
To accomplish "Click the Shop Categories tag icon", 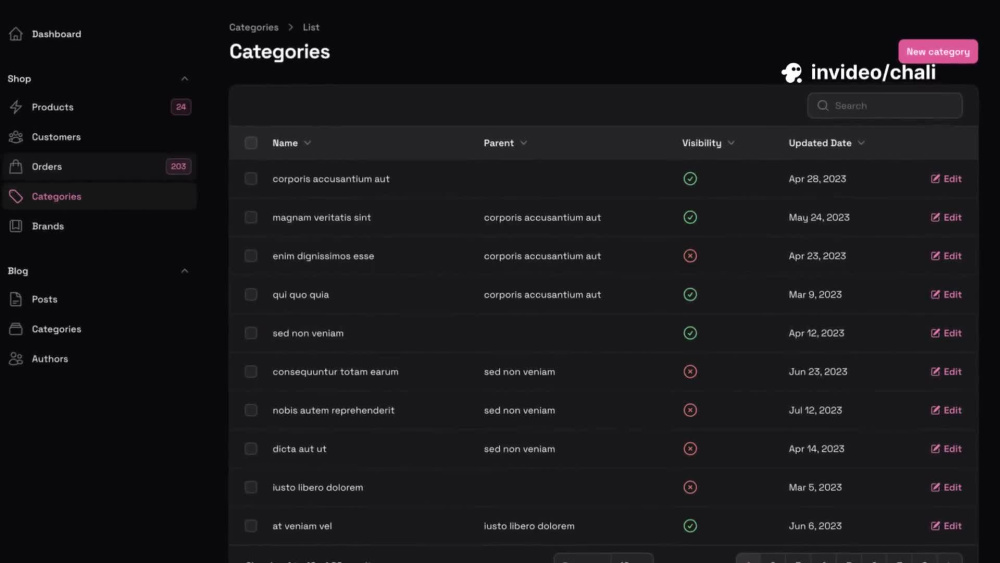I will 16,196.
